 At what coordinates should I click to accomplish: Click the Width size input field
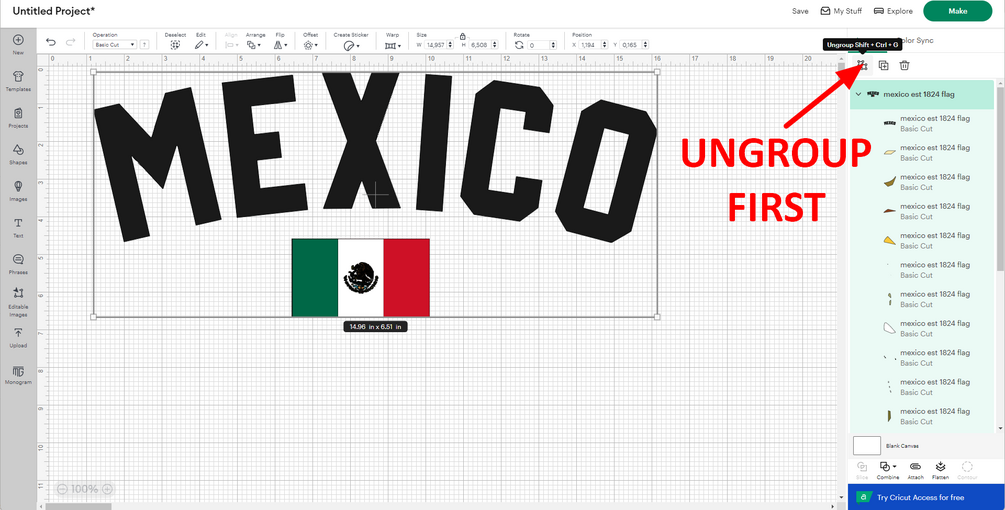coord(435,45)
